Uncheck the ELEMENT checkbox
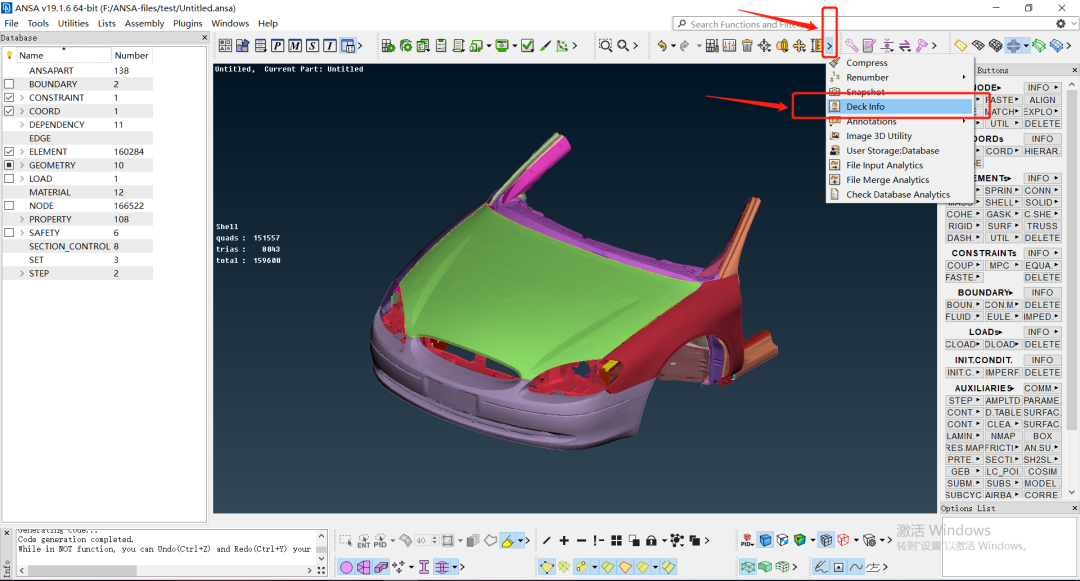 (9, 151)
